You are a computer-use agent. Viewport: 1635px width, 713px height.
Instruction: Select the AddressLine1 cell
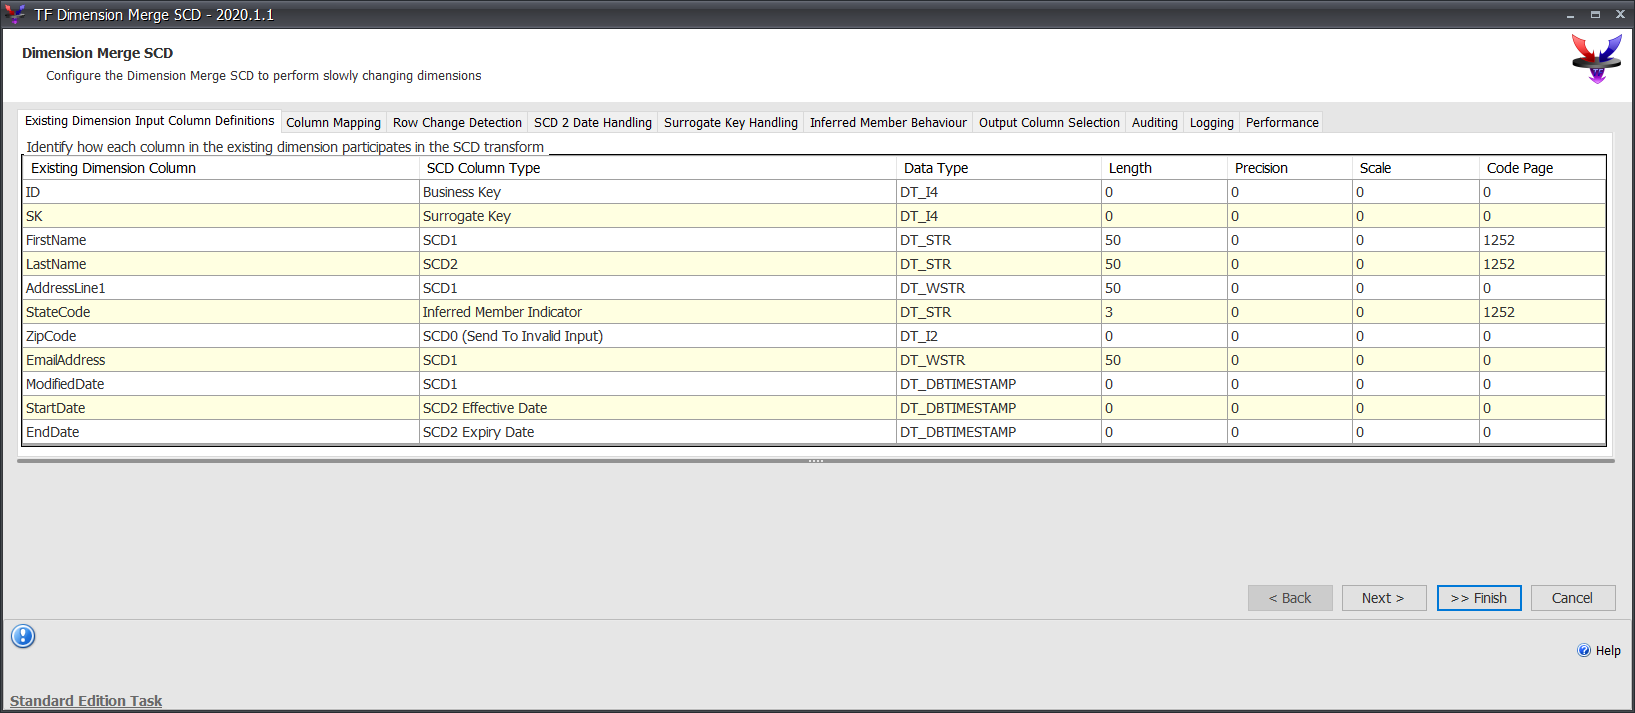221,288
